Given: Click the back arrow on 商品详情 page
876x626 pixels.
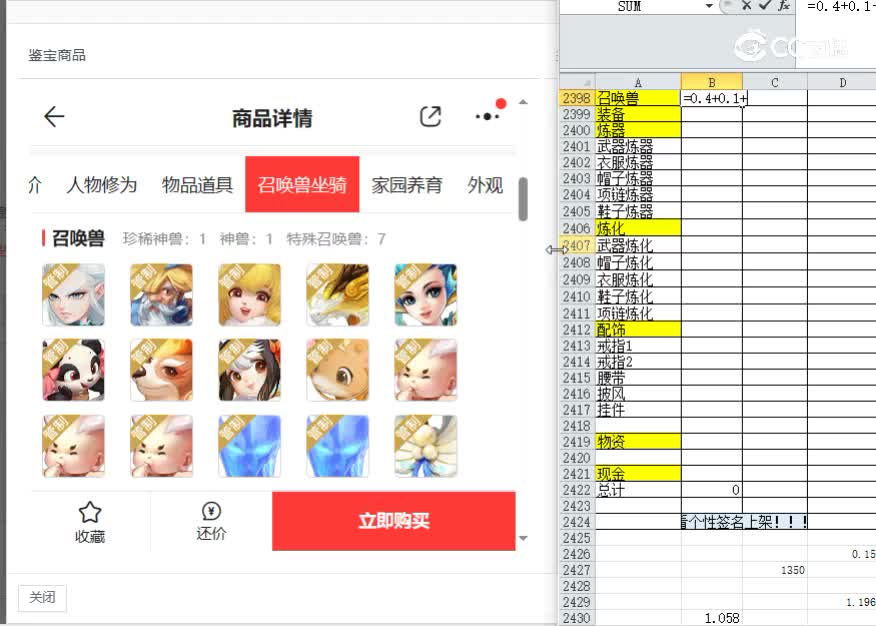Looking at the screenshot, I should (x=54, y=116).
